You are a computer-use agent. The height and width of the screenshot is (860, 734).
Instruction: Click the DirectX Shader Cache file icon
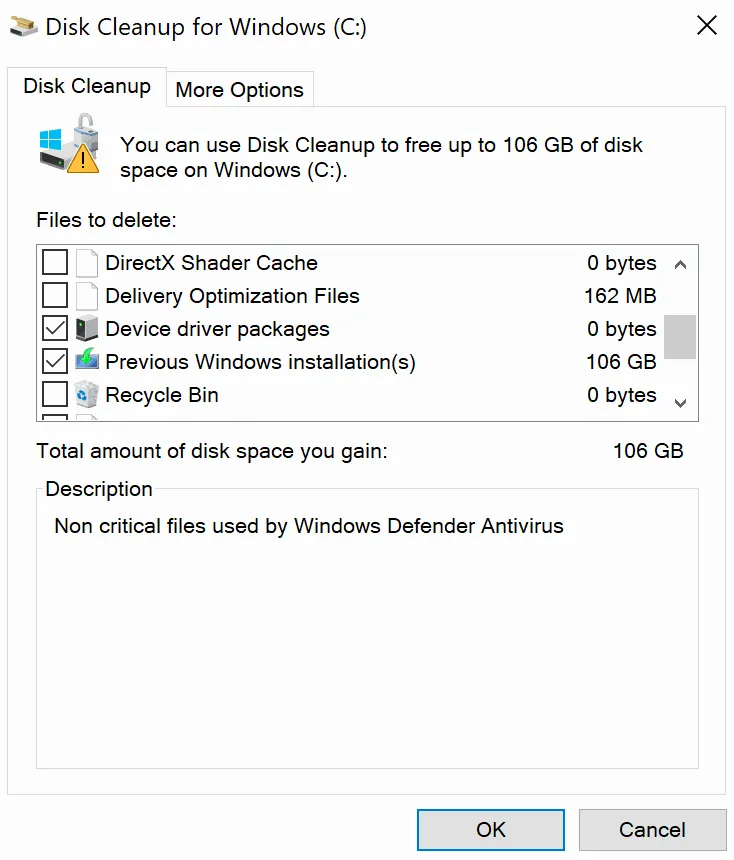click(x=87, y=263)
